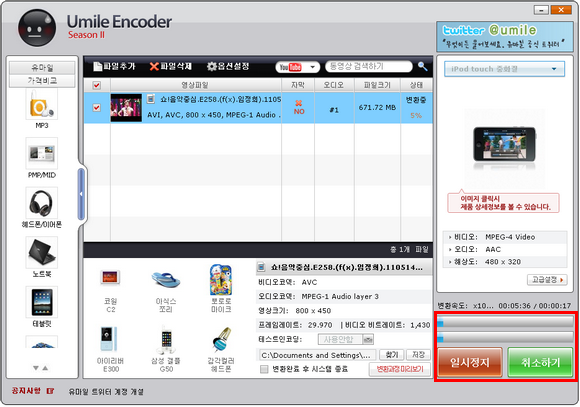The width and height of the screenshot is (580, 407).
Task: Click the 671.72 MB file size cell
Action: [377, 108]
